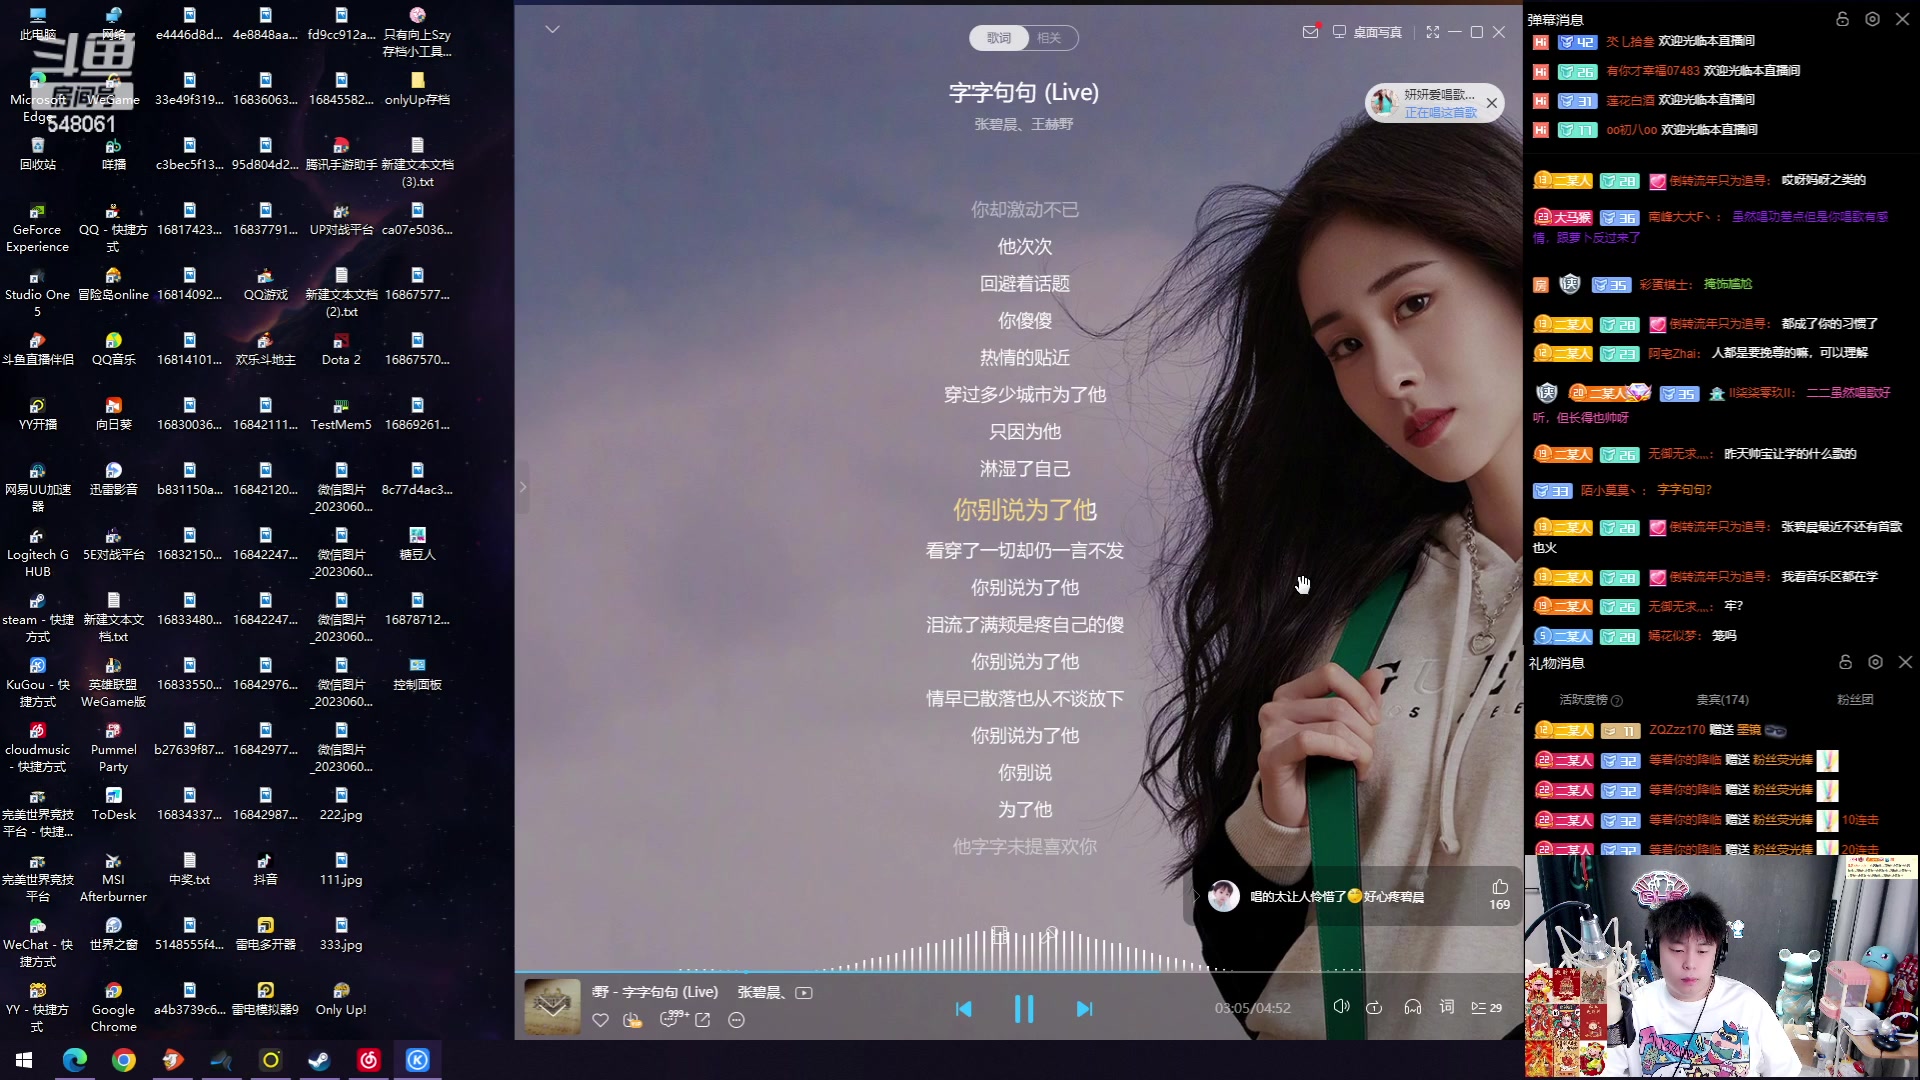
Task: Expand the left side panel arrow
Action: (522, 487)
